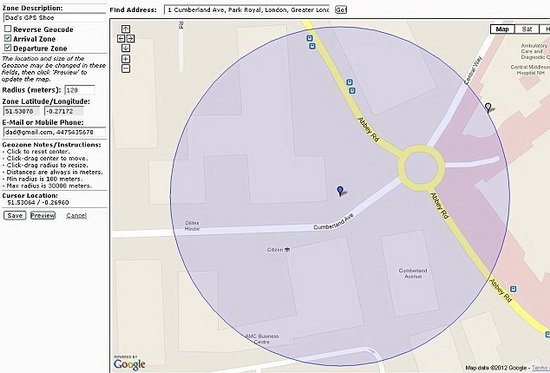Screen dimensions: 550x373
Task: Click the Find Address text field
Action: point(247,10)
